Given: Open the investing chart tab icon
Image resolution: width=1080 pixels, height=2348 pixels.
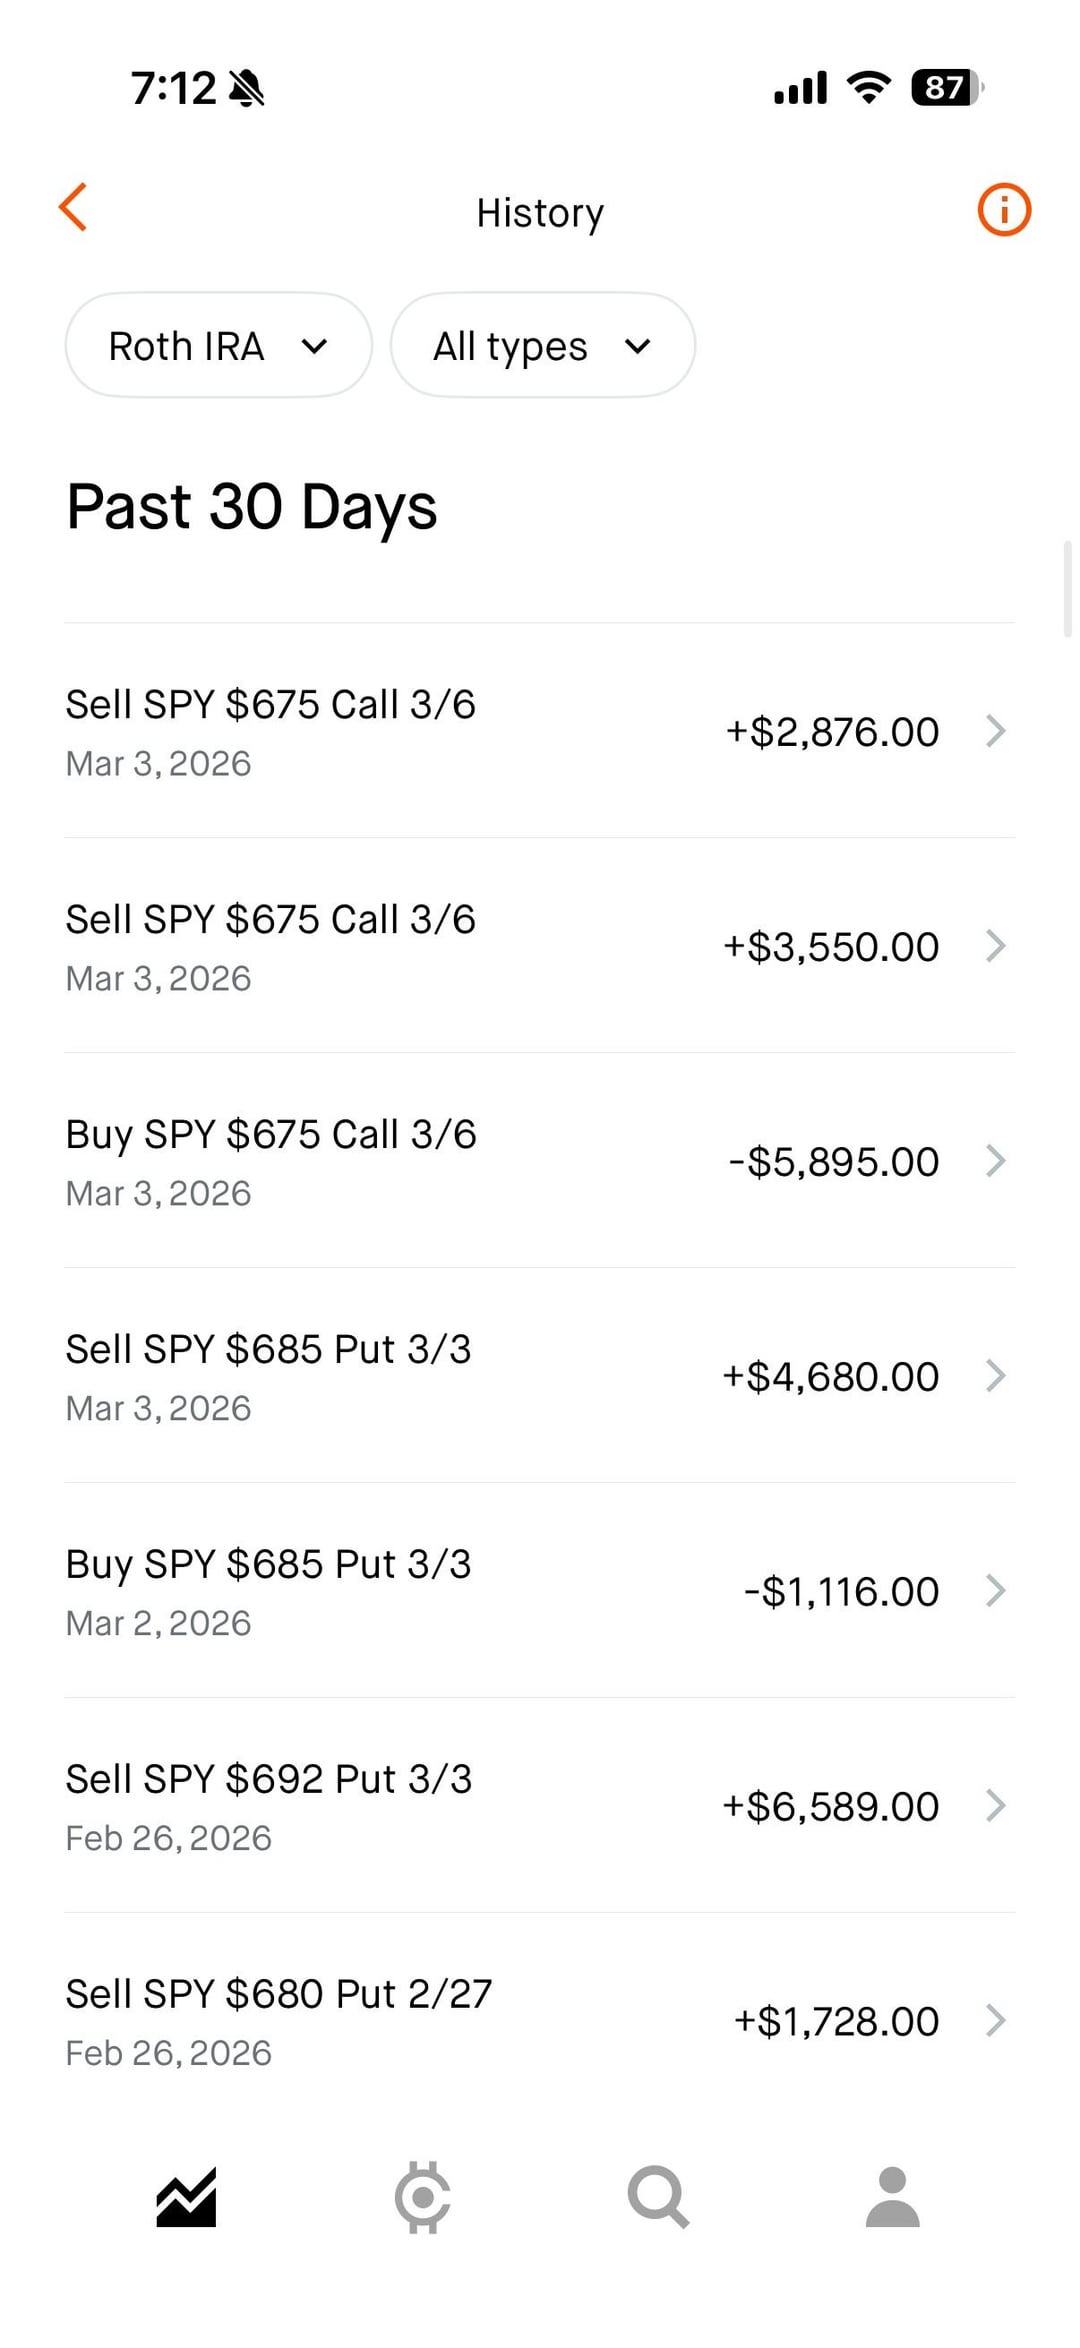Looking at the screenshot, I should pos(187,2198).
